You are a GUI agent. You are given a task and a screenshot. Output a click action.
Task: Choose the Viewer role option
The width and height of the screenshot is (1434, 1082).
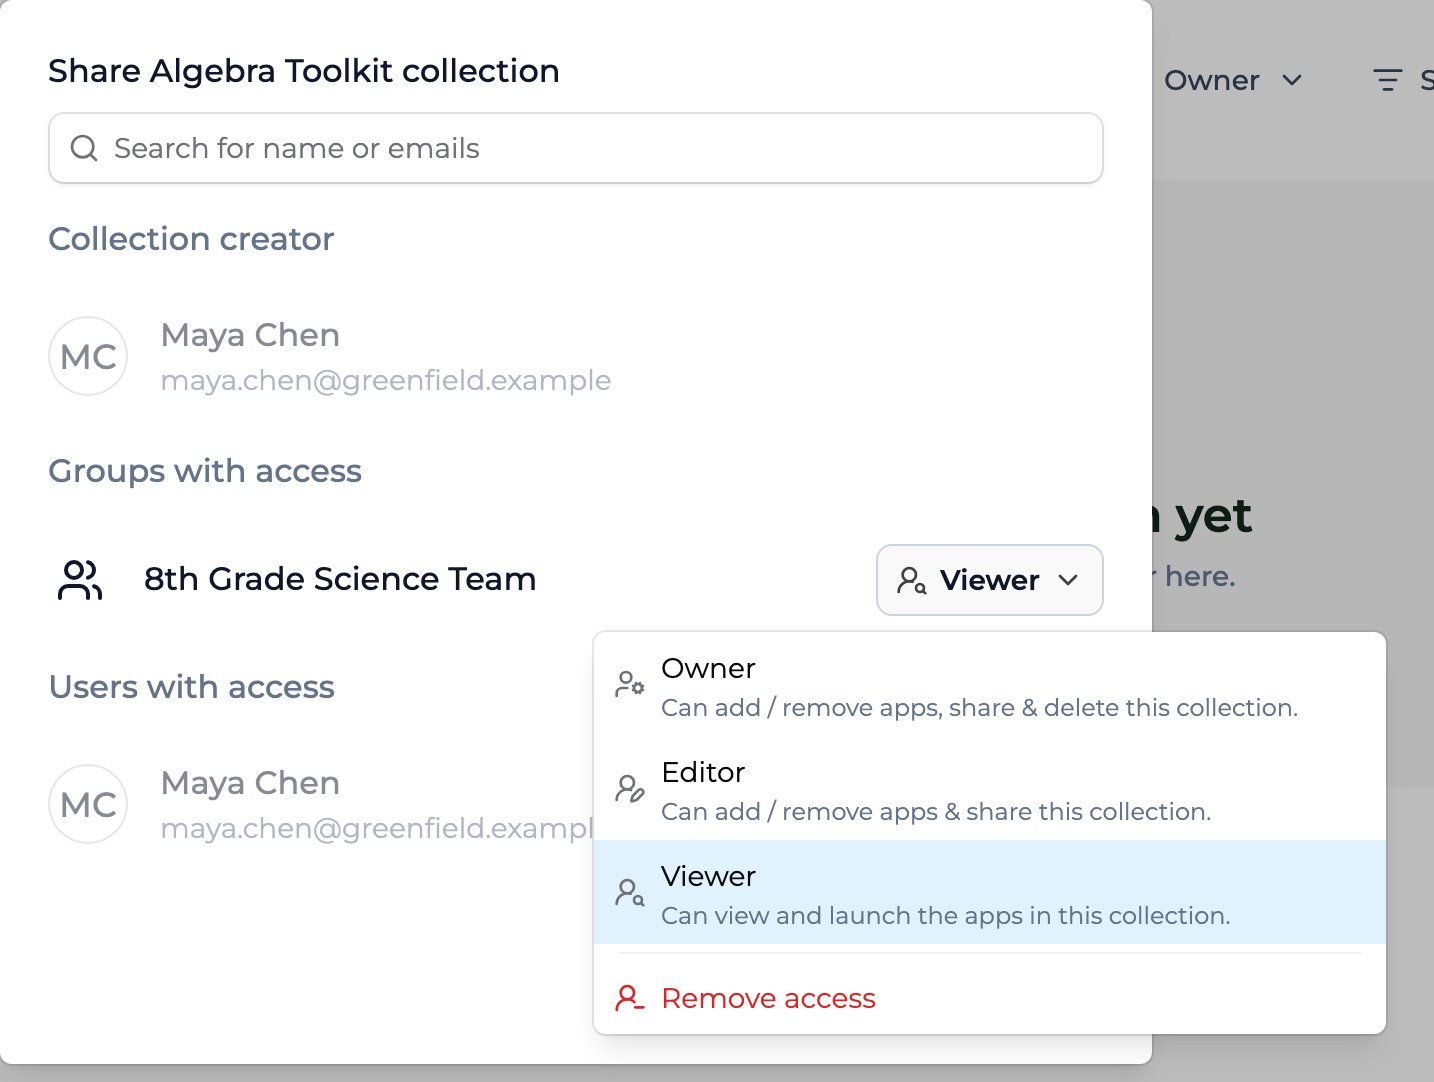click(990, 892)
